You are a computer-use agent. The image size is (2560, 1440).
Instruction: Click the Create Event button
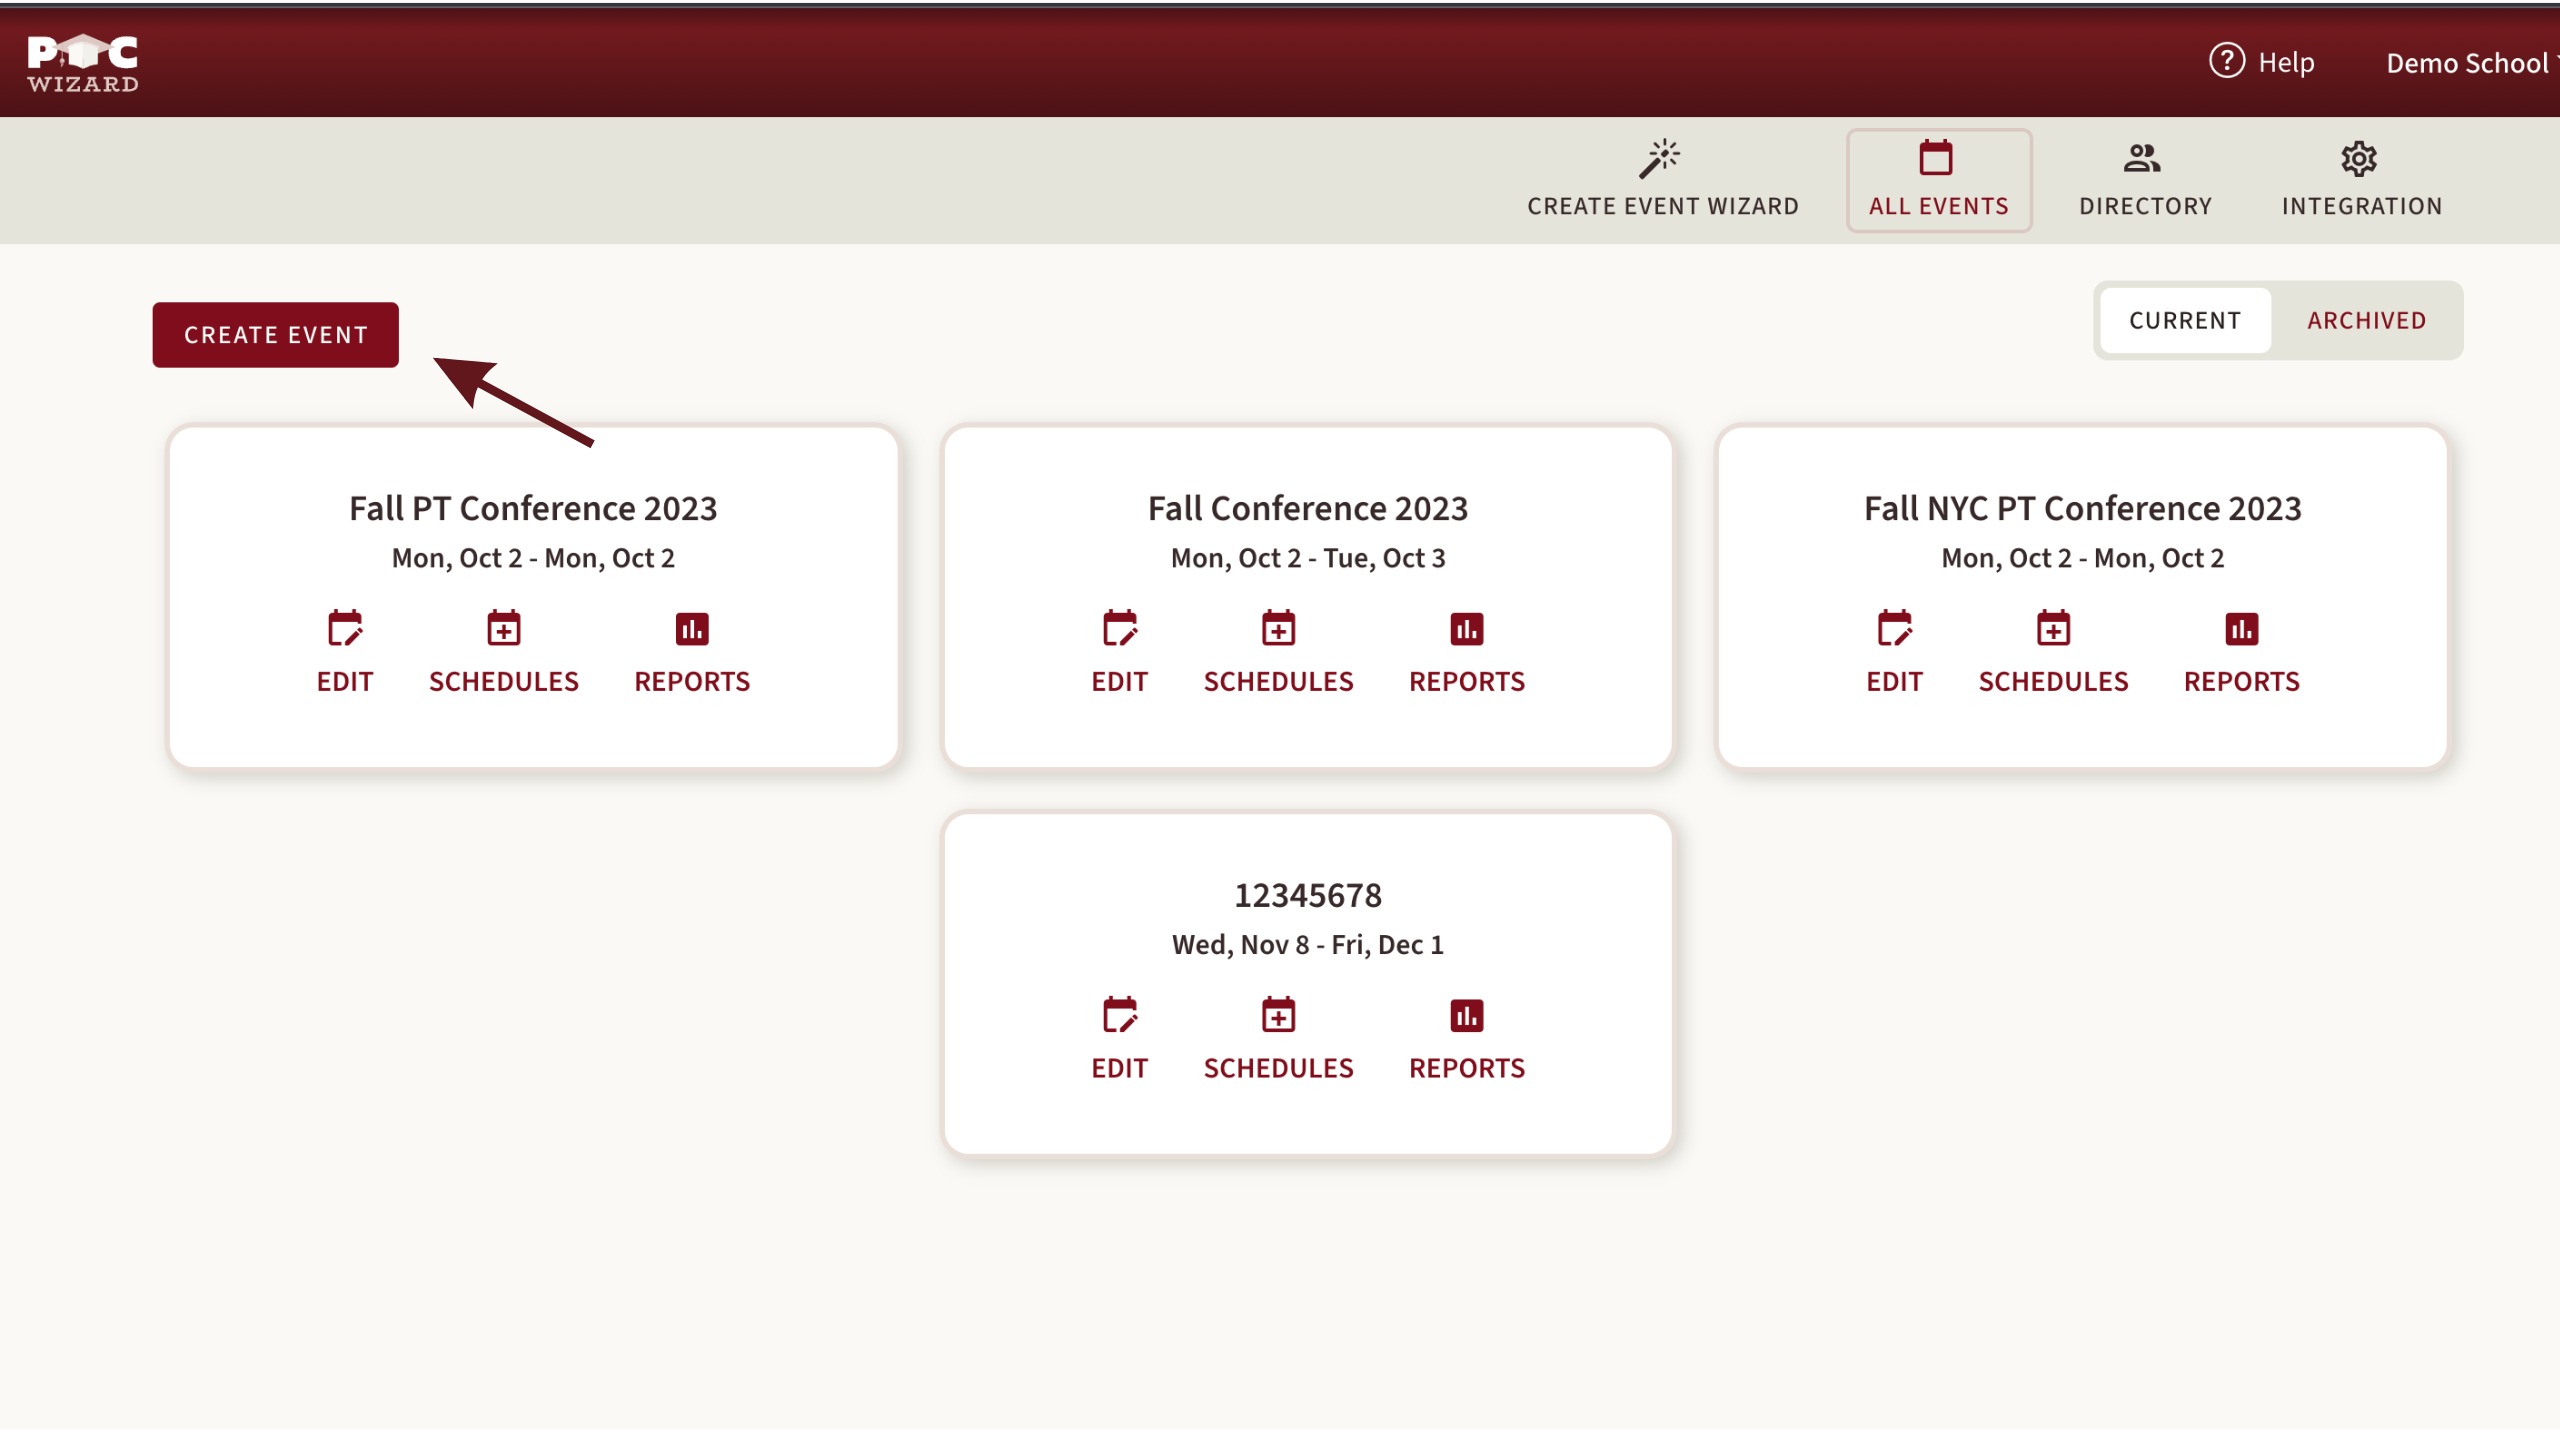[276, 335]
